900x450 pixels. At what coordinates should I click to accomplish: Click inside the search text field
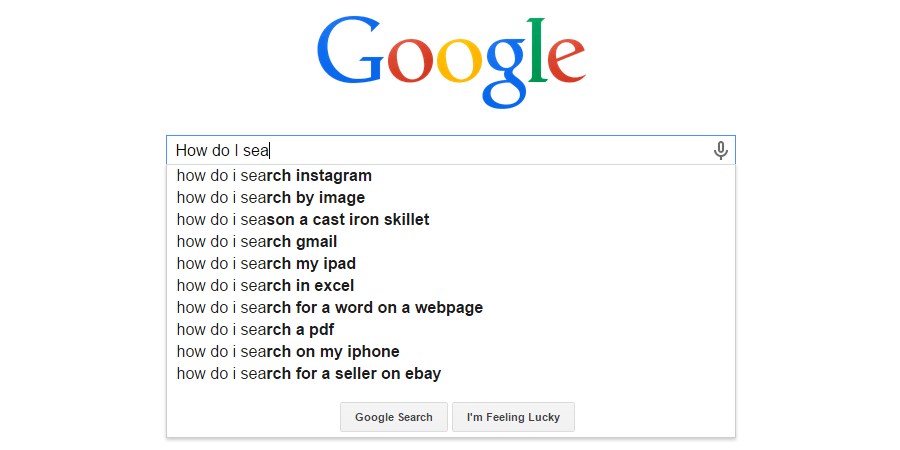pos(451,150)
